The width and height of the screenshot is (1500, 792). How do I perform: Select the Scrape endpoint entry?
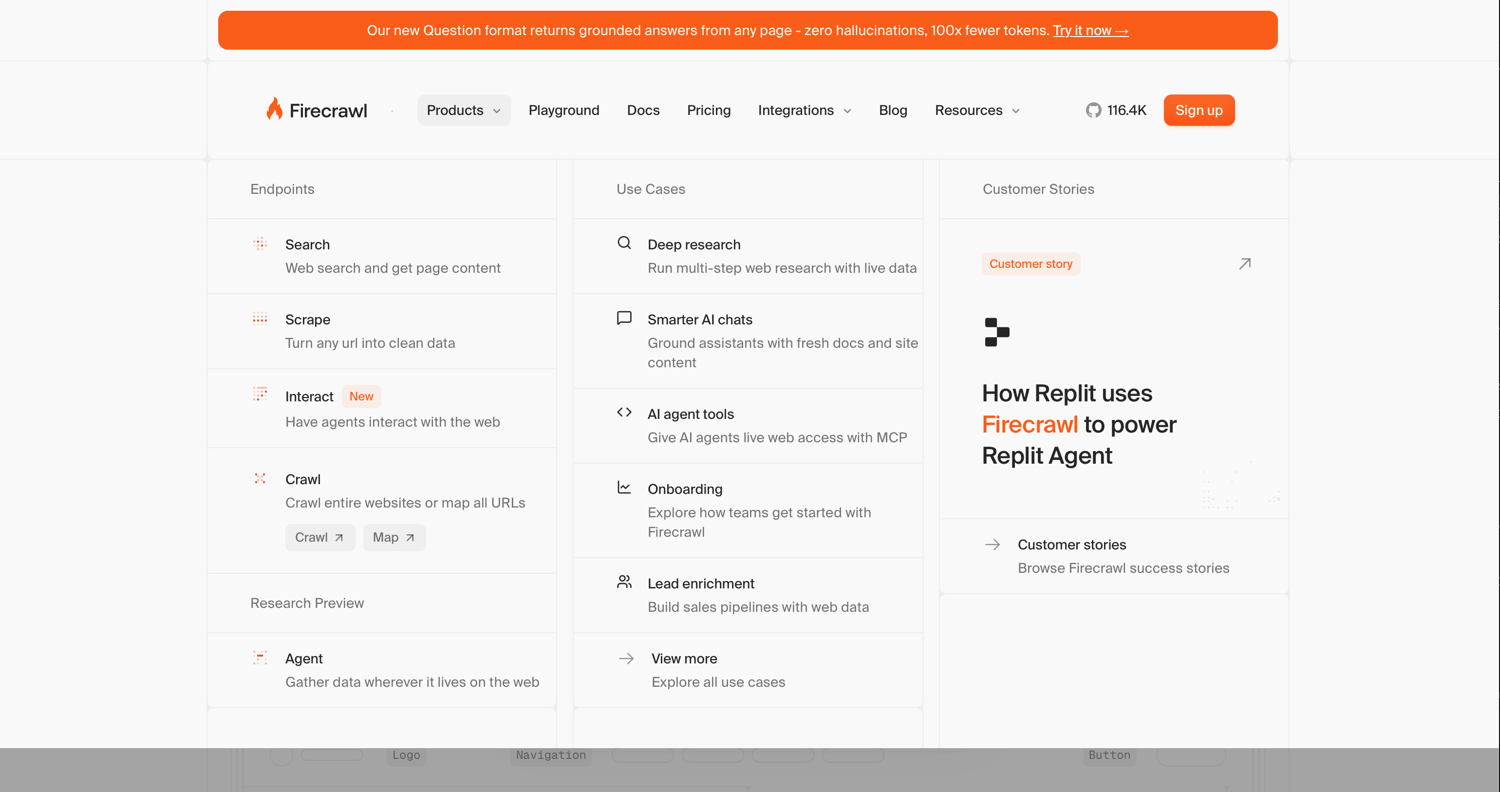pos(382,331)
